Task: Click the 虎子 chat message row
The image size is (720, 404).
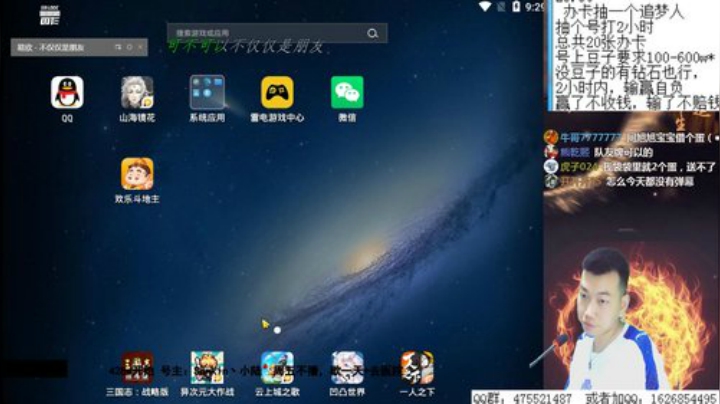Action: point(630,167)
